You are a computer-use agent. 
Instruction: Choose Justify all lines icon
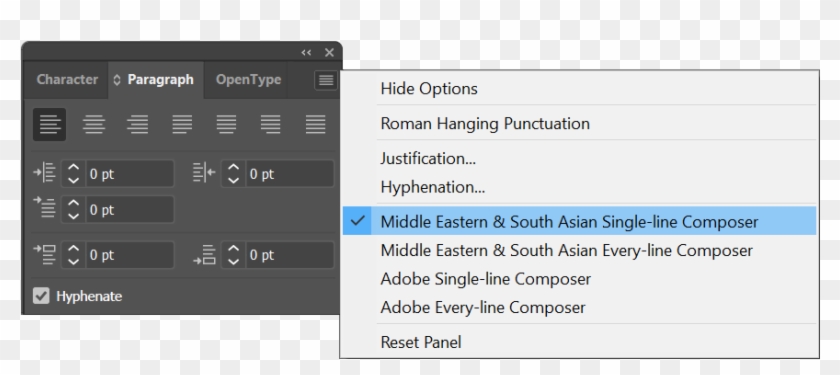click(x=316, y=124)
